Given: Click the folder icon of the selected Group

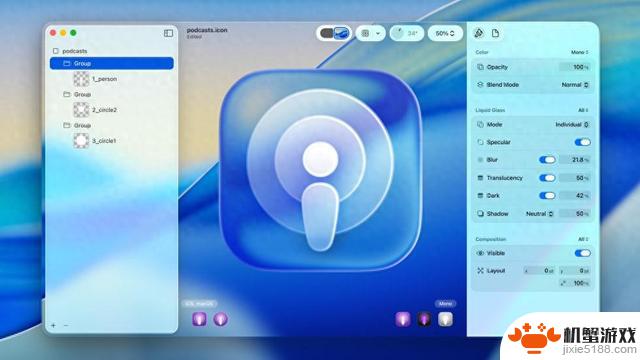Looking at the screenshot, I should pyautogui.click(x=67, y=63).
